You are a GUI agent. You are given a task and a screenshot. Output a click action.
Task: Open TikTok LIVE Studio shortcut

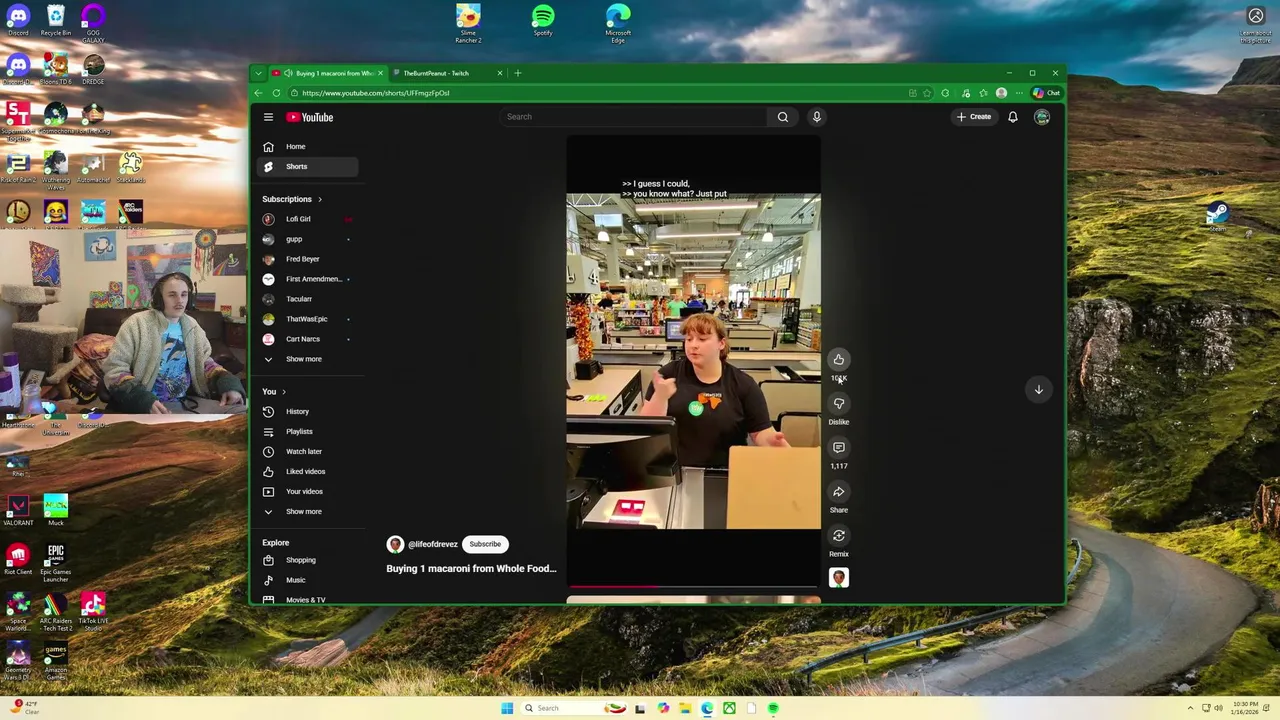(x=93, y=613)
